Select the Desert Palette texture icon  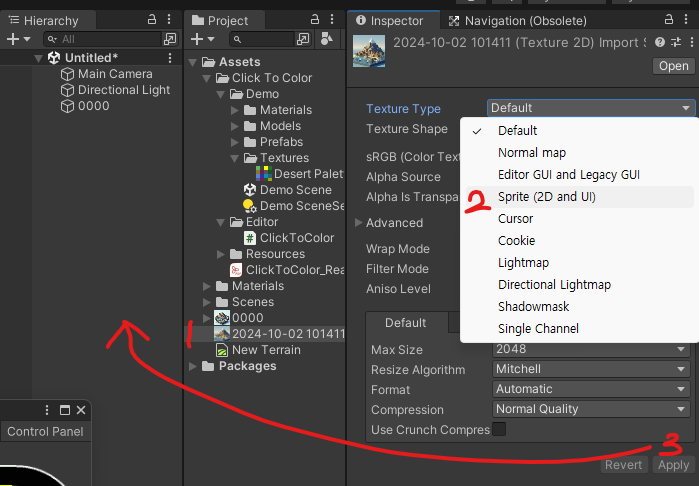[x=264, y=174]
